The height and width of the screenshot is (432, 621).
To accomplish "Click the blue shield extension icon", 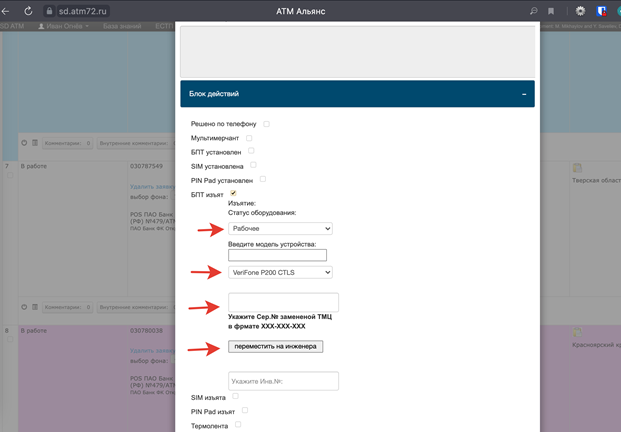I will 602,10.
